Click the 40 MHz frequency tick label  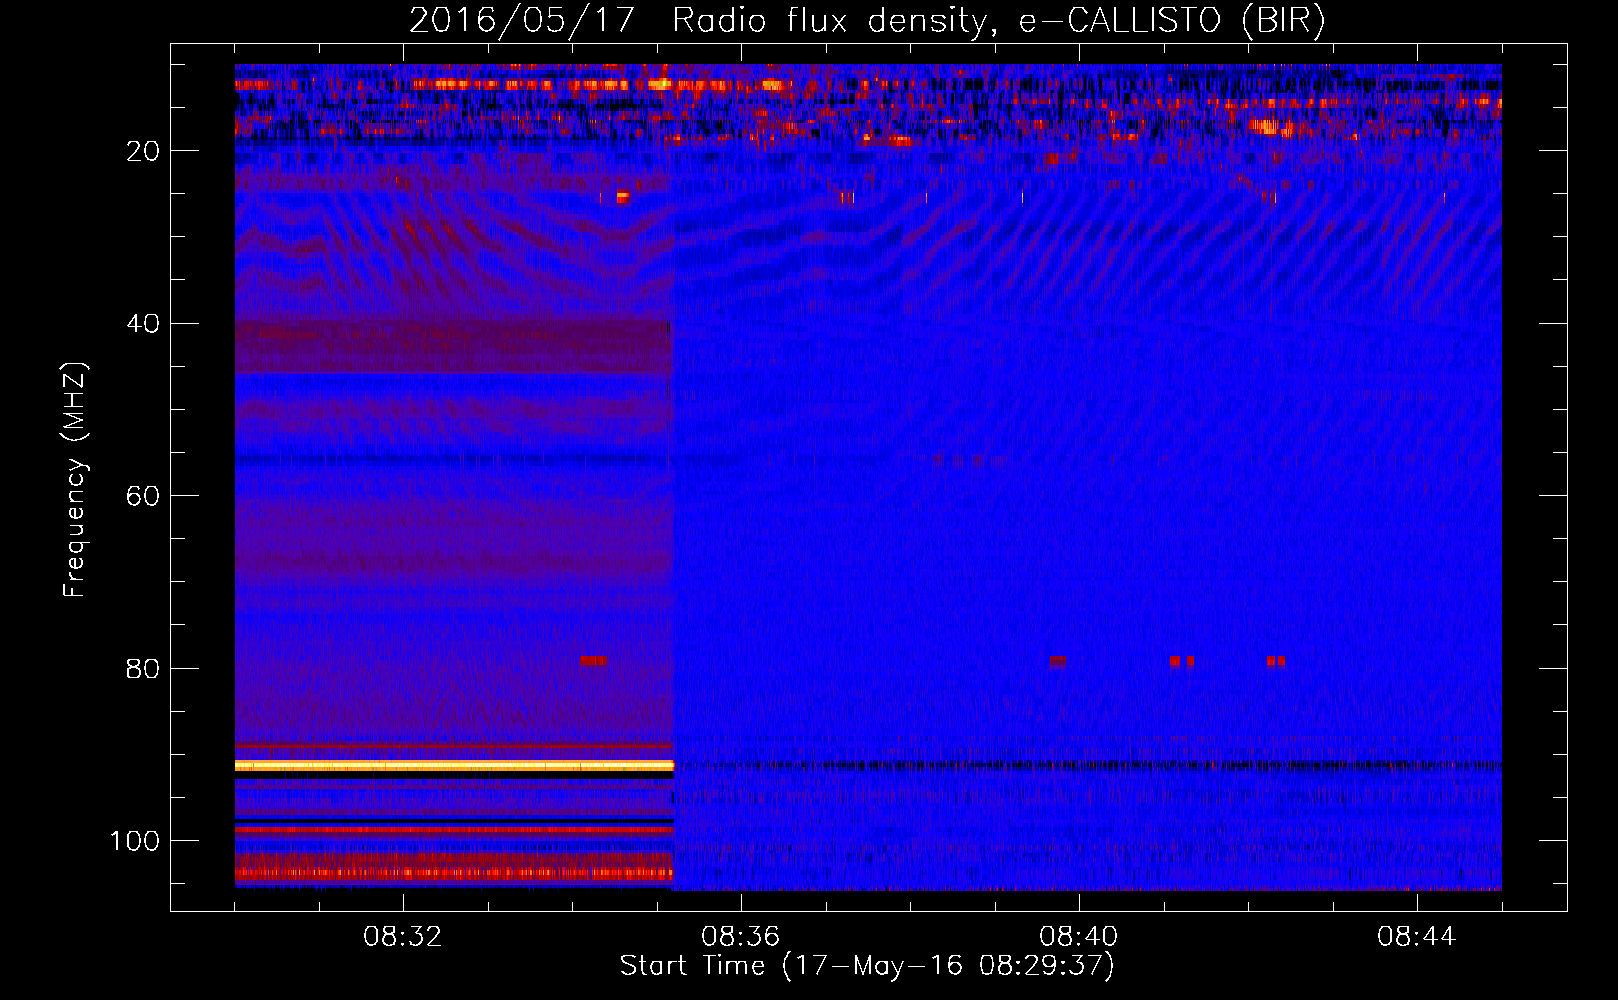click(x=144, y=324)
